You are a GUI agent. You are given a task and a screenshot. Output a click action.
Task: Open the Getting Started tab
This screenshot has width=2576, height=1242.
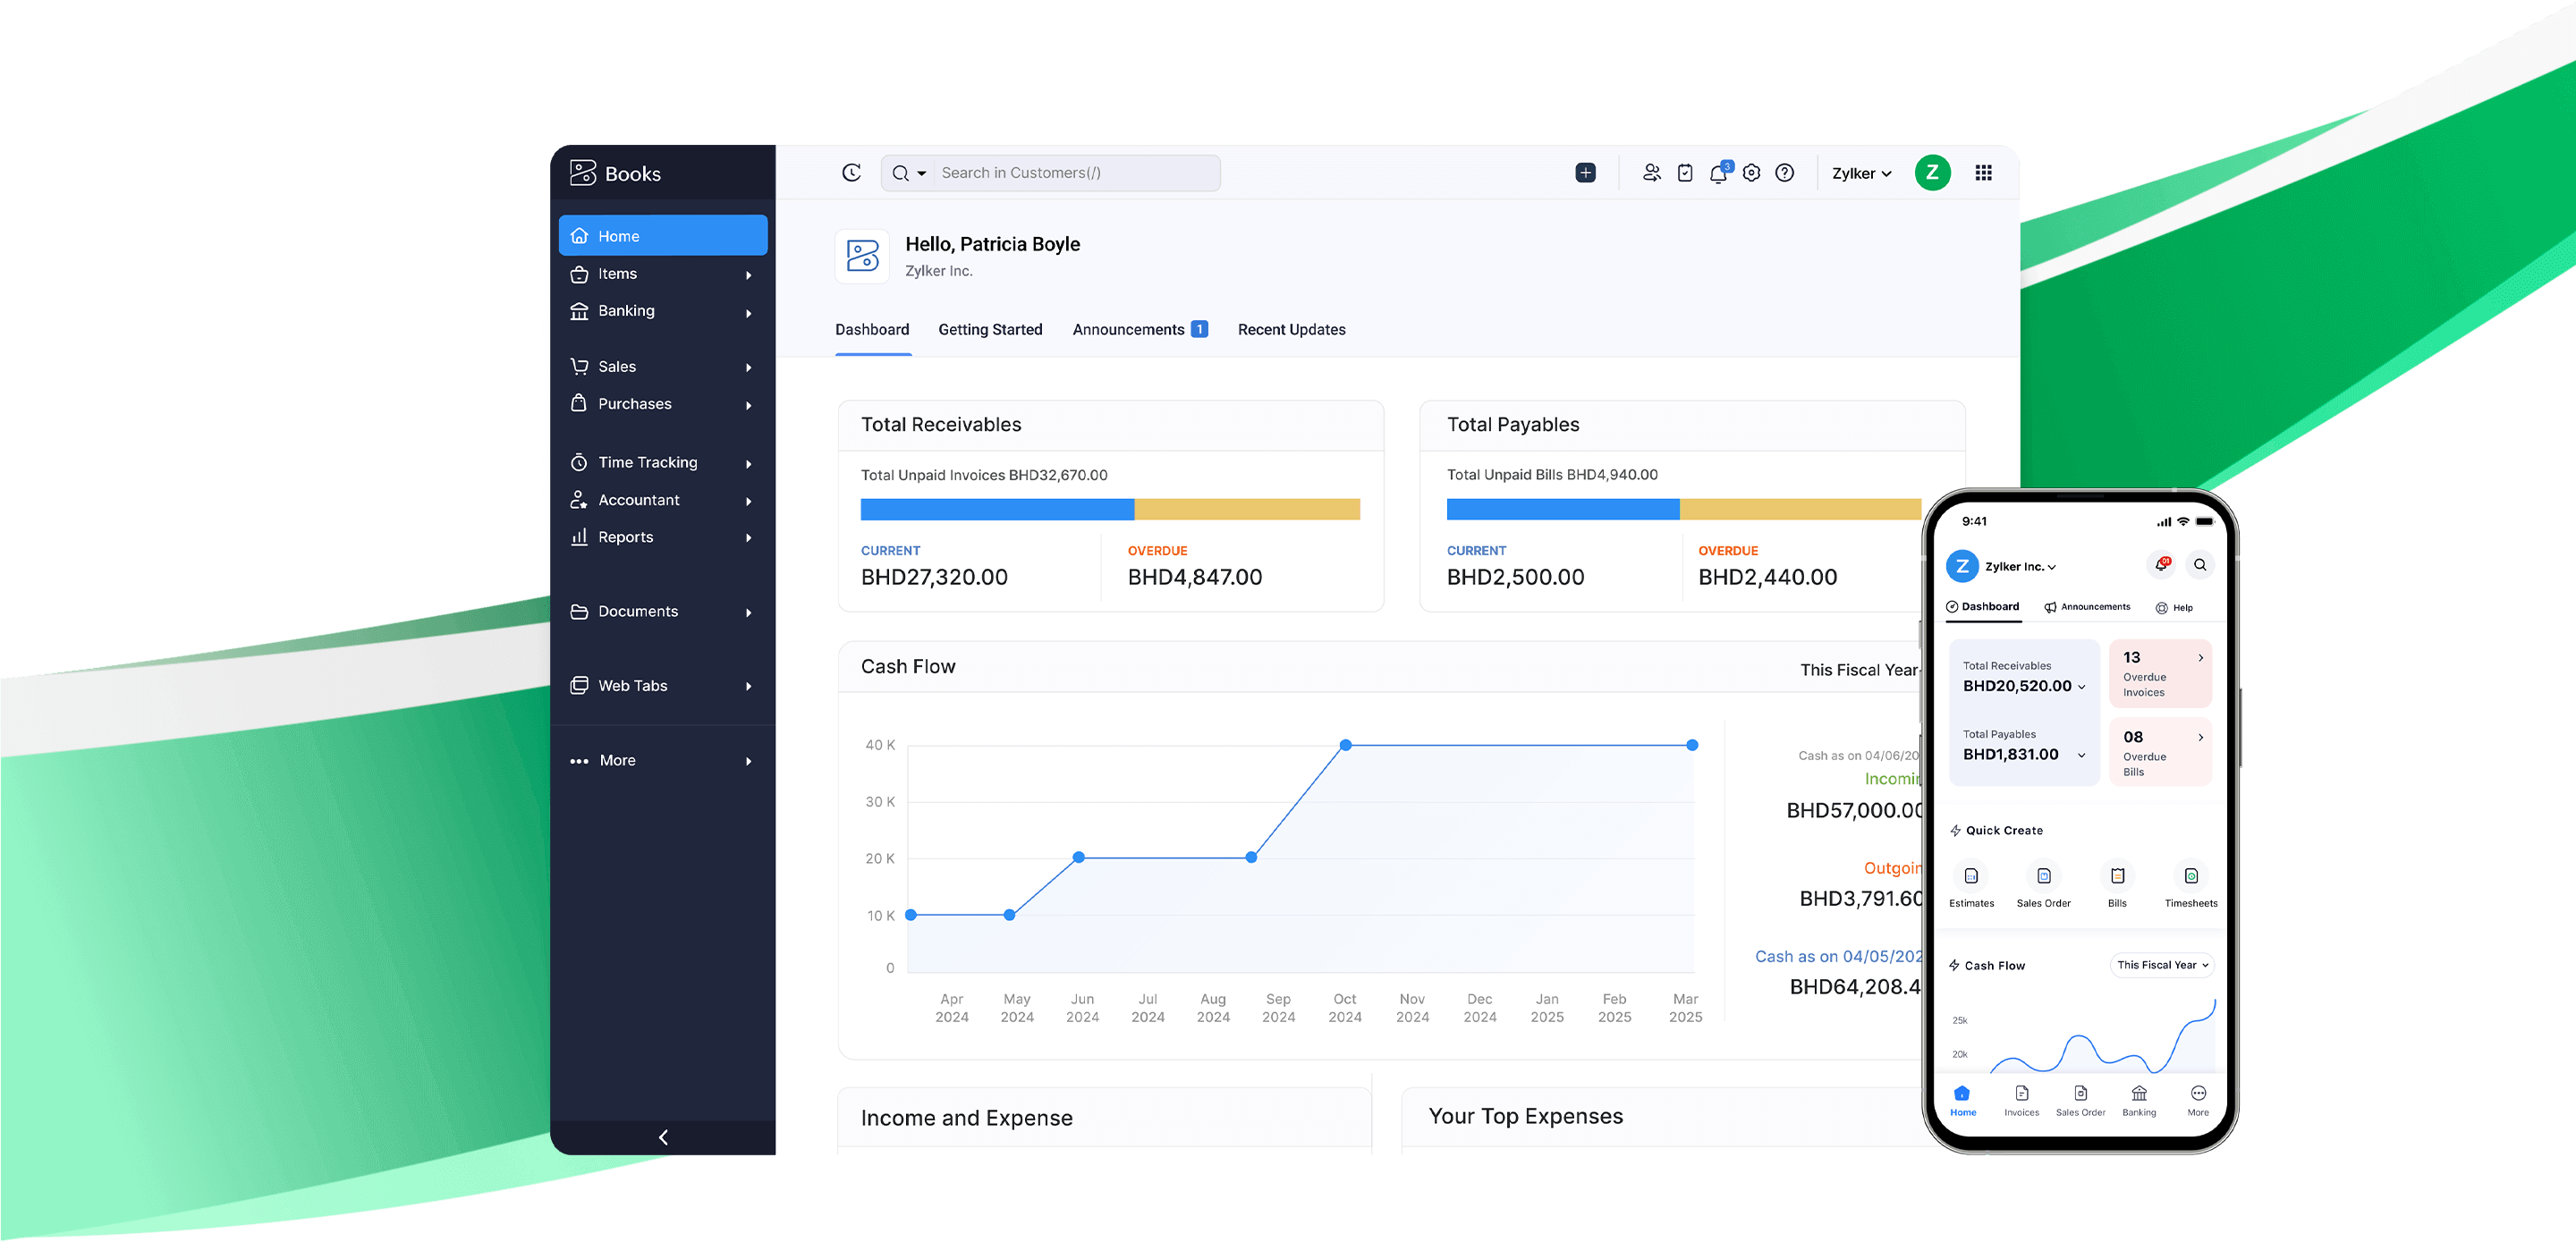click(x=989, y=329)
